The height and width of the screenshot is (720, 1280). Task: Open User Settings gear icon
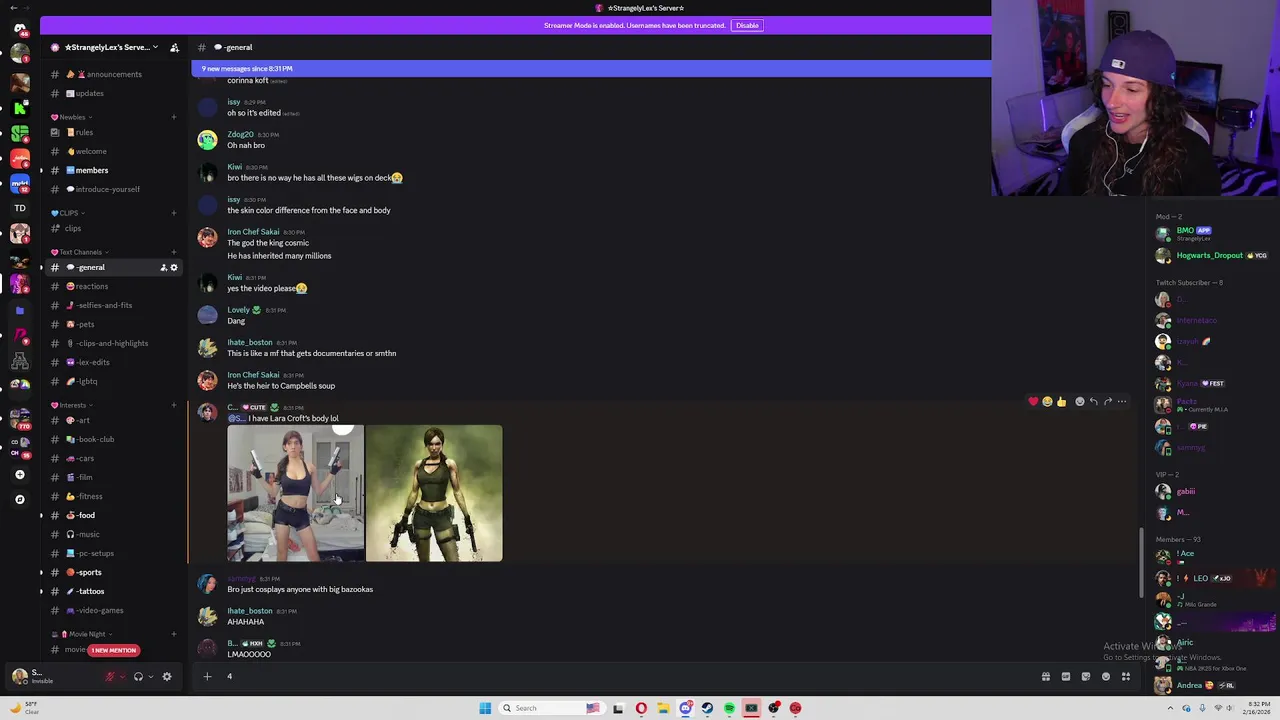pos(167,677)
